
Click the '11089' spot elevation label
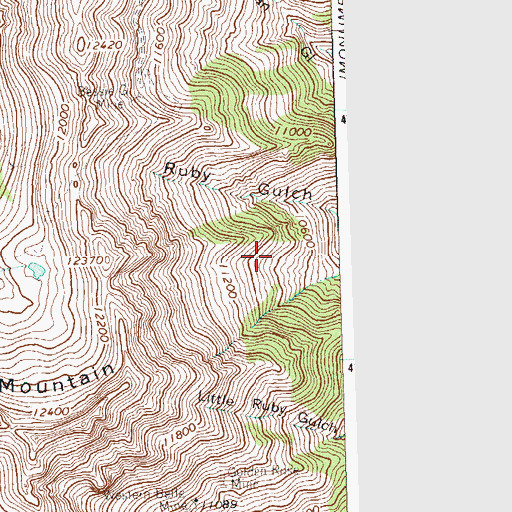[219, 504]
